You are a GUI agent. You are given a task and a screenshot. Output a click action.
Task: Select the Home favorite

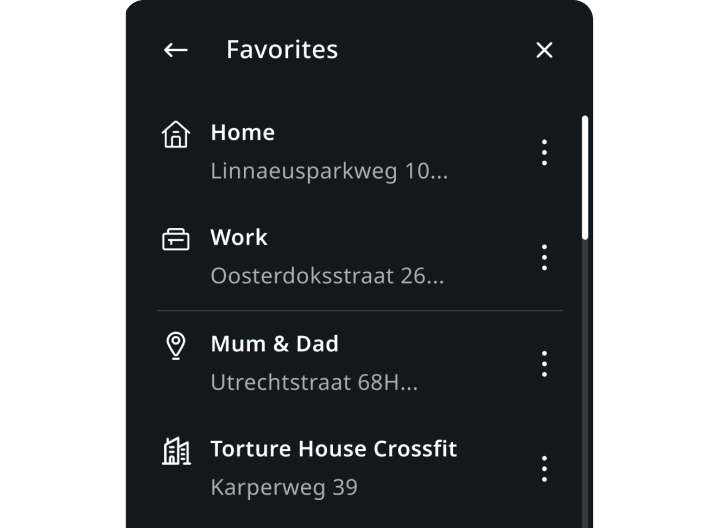pyautogui.click(x=242, y=133)
